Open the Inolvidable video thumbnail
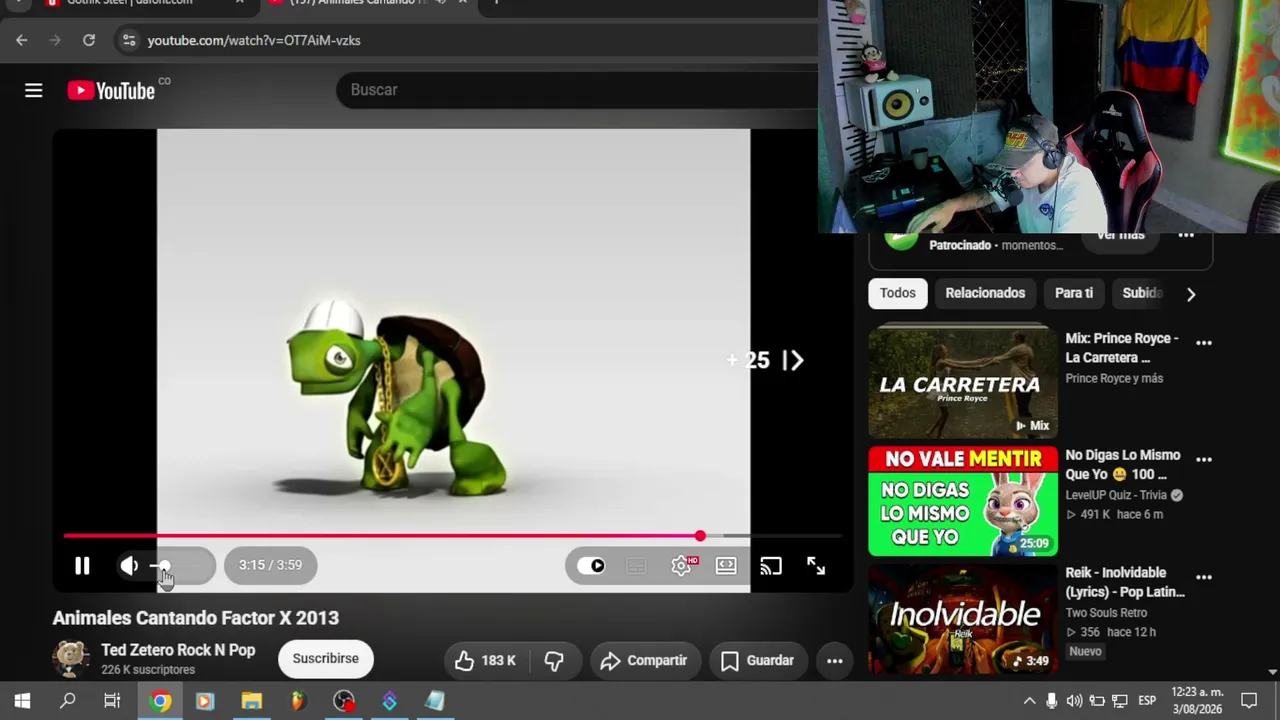 tap(963, 620)
